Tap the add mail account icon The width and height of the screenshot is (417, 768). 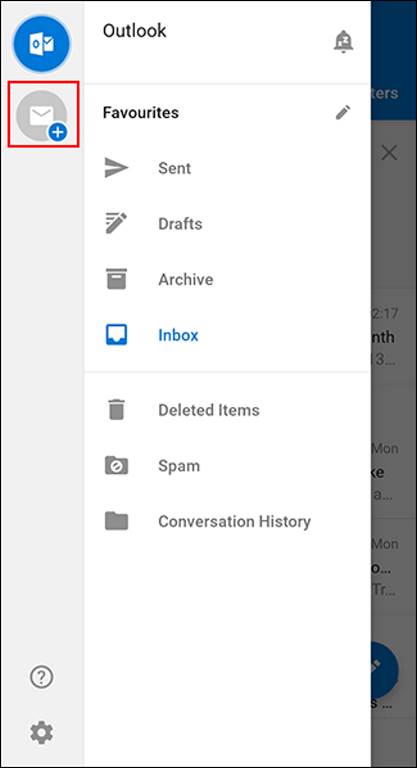point(42,116)
